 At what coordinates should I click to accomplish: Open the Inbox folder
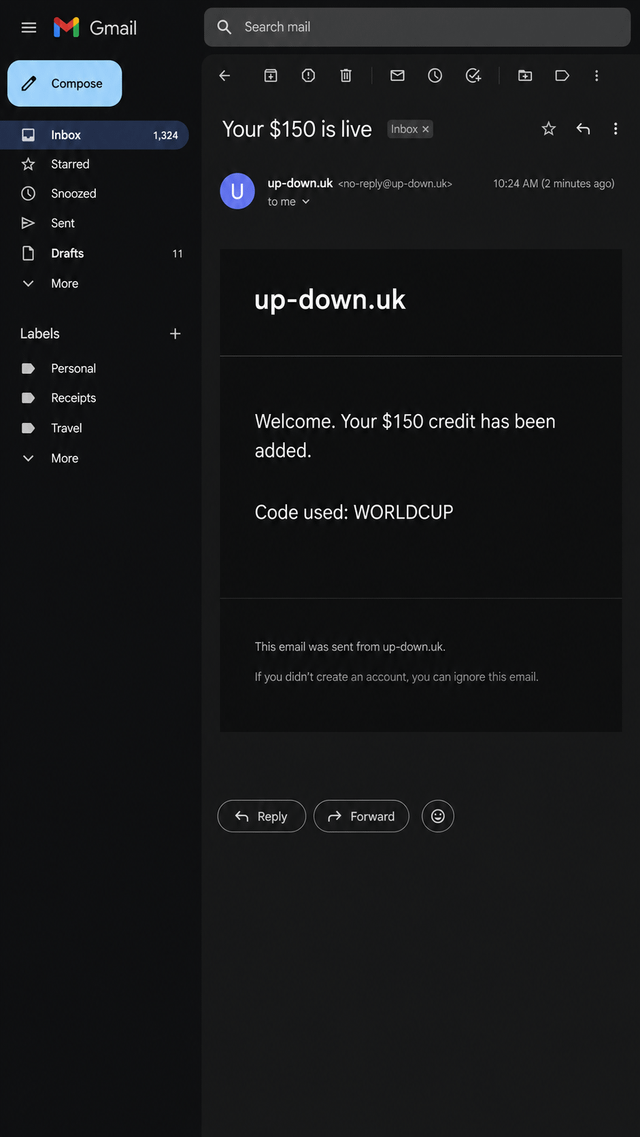click(x=94, y=135)
